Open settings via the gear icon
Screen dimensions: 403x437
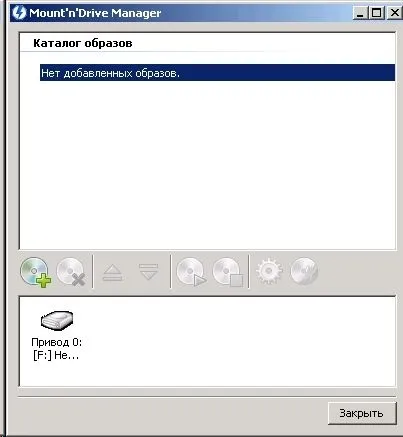click(269, 270)
